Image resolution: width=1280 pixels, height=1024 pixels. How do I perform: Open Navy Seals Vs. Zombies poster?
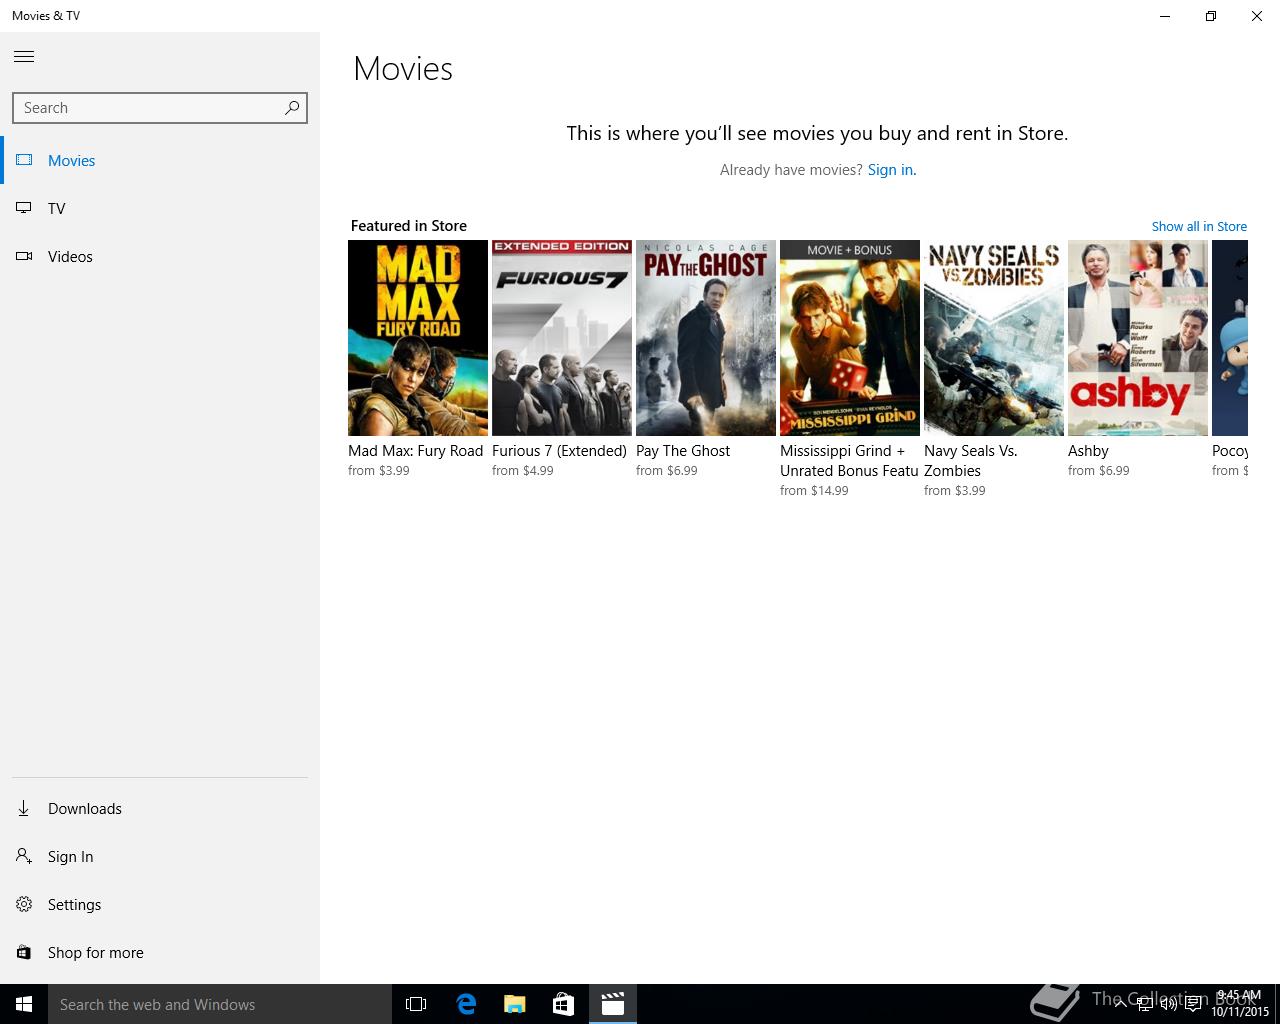994,338
